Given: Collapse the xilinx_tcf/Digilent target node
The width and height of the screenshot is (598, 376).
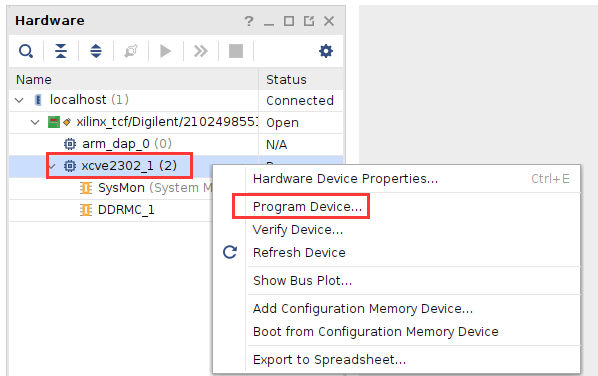Looking at the screenshot, I should click(x=35, y=122).
